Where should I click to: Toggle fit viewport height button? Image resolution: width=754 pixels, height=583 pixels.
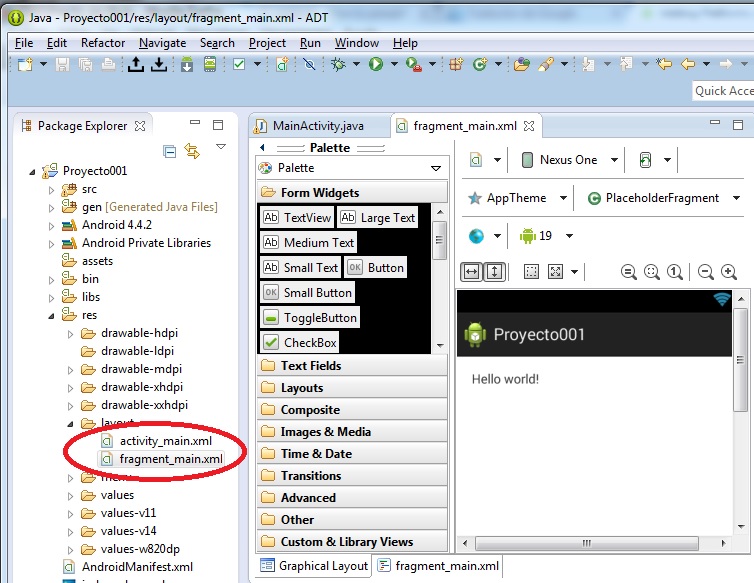click(494, 272)
